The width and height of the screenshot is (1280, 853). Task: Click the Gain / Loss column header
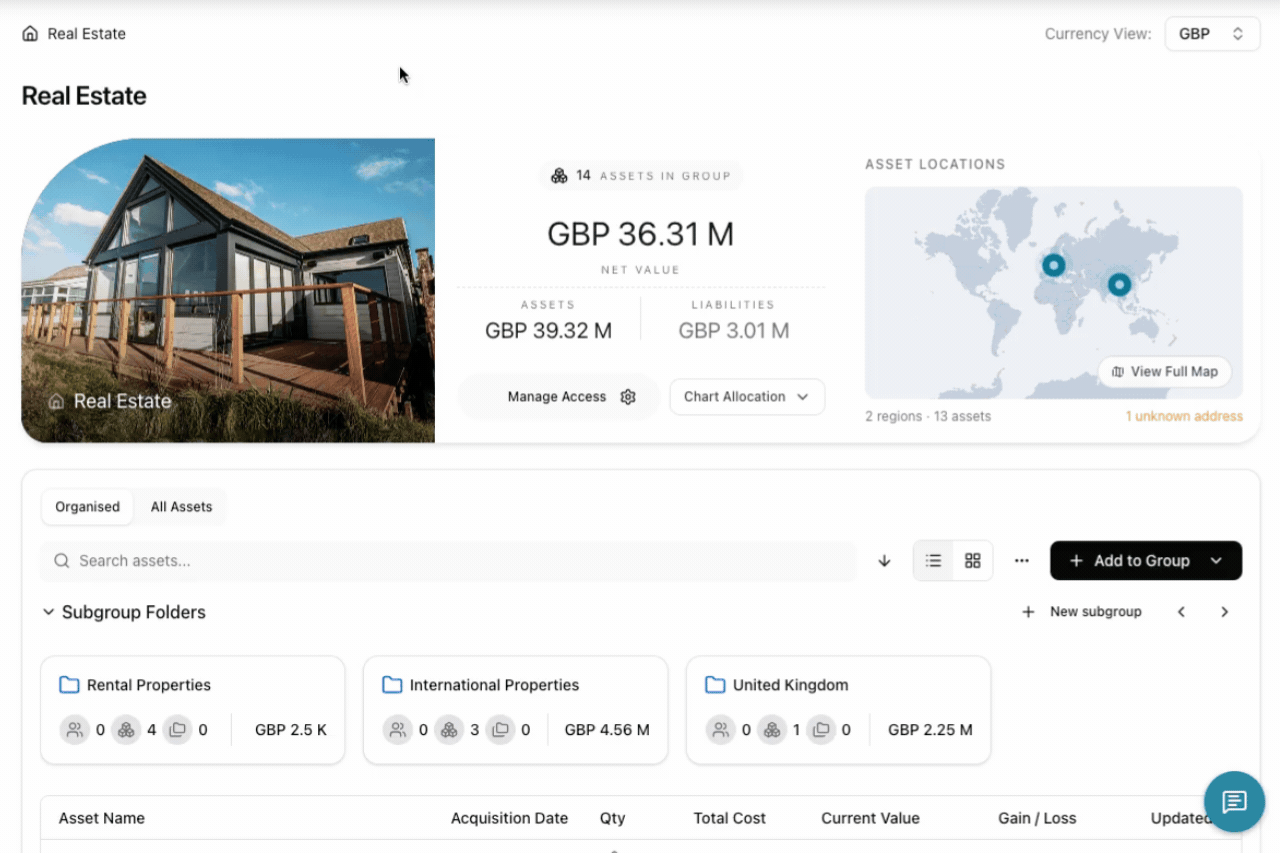[x=1037, y=818]
